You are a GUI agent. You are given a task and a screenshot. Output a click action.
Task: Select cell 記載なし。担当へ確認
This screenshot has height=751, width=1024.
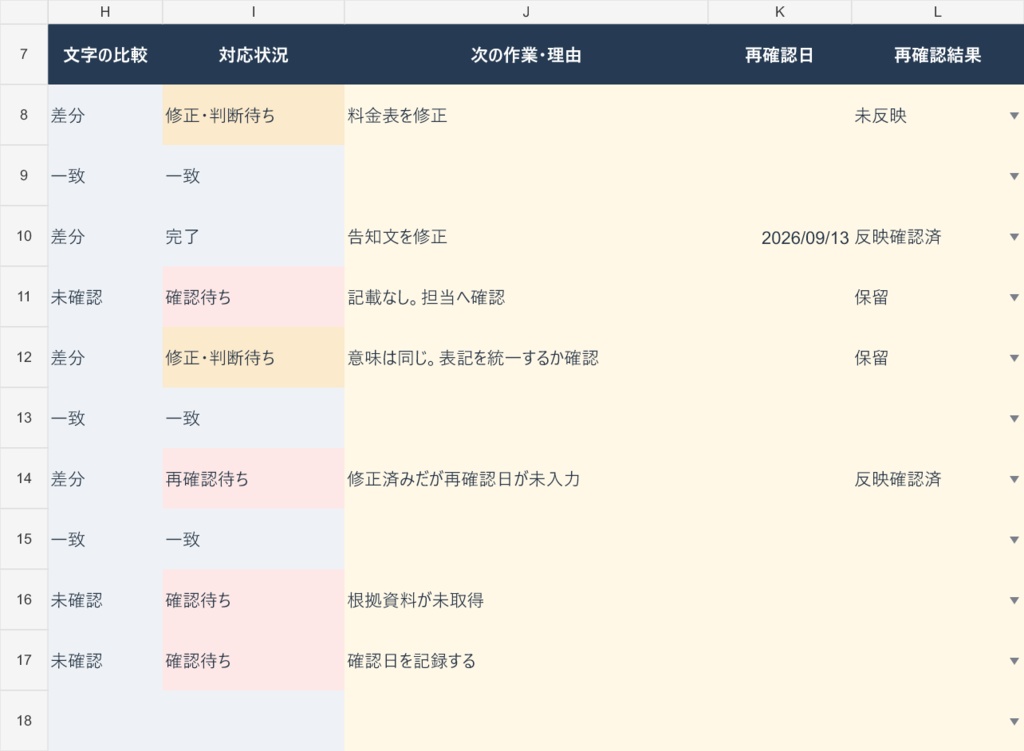point(526,297)
